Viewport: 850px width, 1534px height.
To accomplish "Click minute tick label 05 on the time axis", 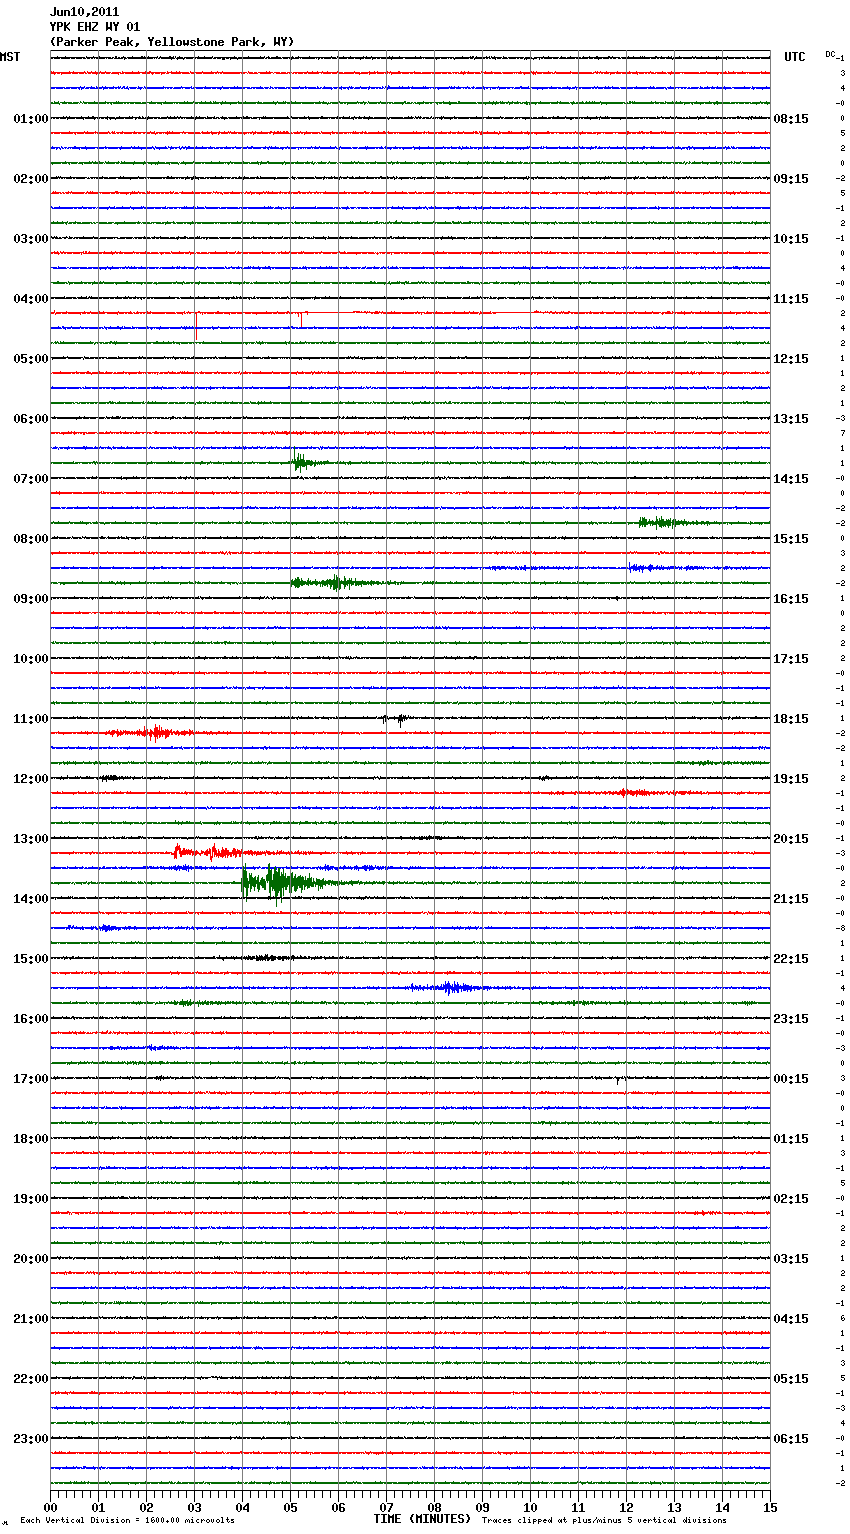I will (x=290, y=1507).
